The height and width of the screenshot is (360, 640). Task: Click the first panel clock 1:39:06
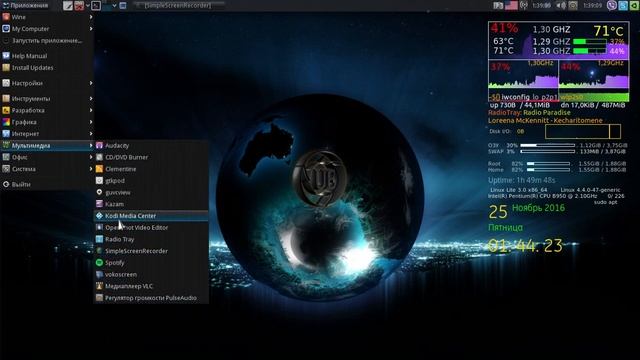tap(542, 6)
